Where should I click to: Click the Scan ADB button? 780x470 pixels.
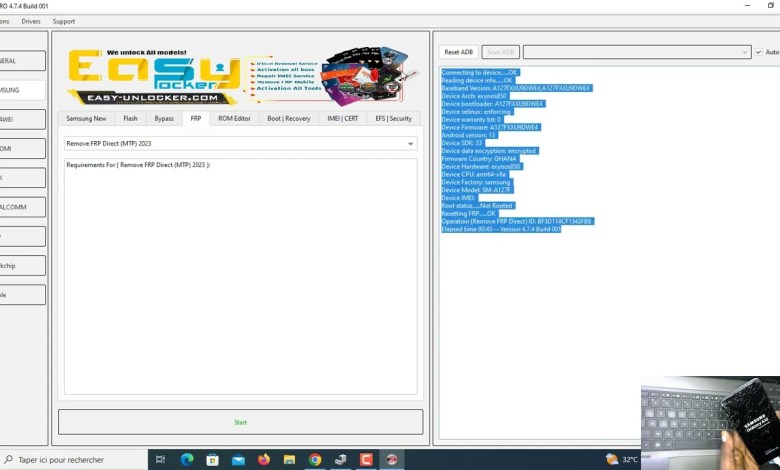[x=500, y=52]
